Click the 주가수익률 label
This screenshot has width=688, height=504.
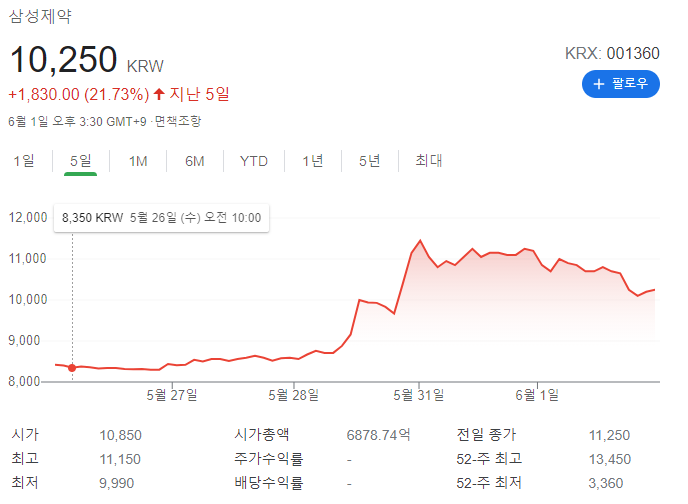(x=269, y=459)
